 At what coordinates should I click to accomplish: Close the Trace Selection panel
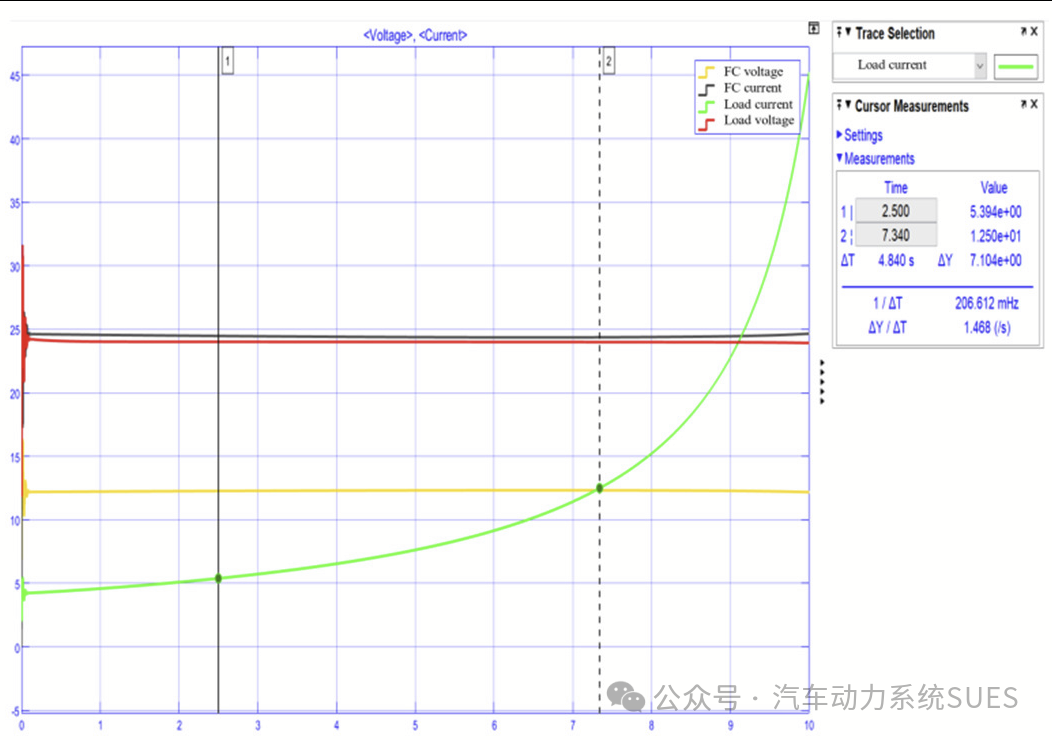coord(1034,31)
